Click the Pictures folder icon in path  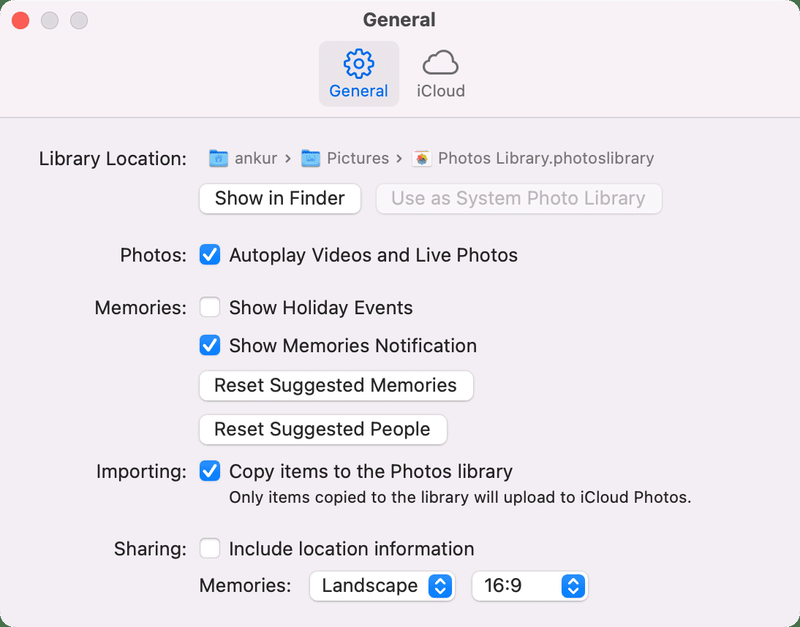click(x=310, y=158)
